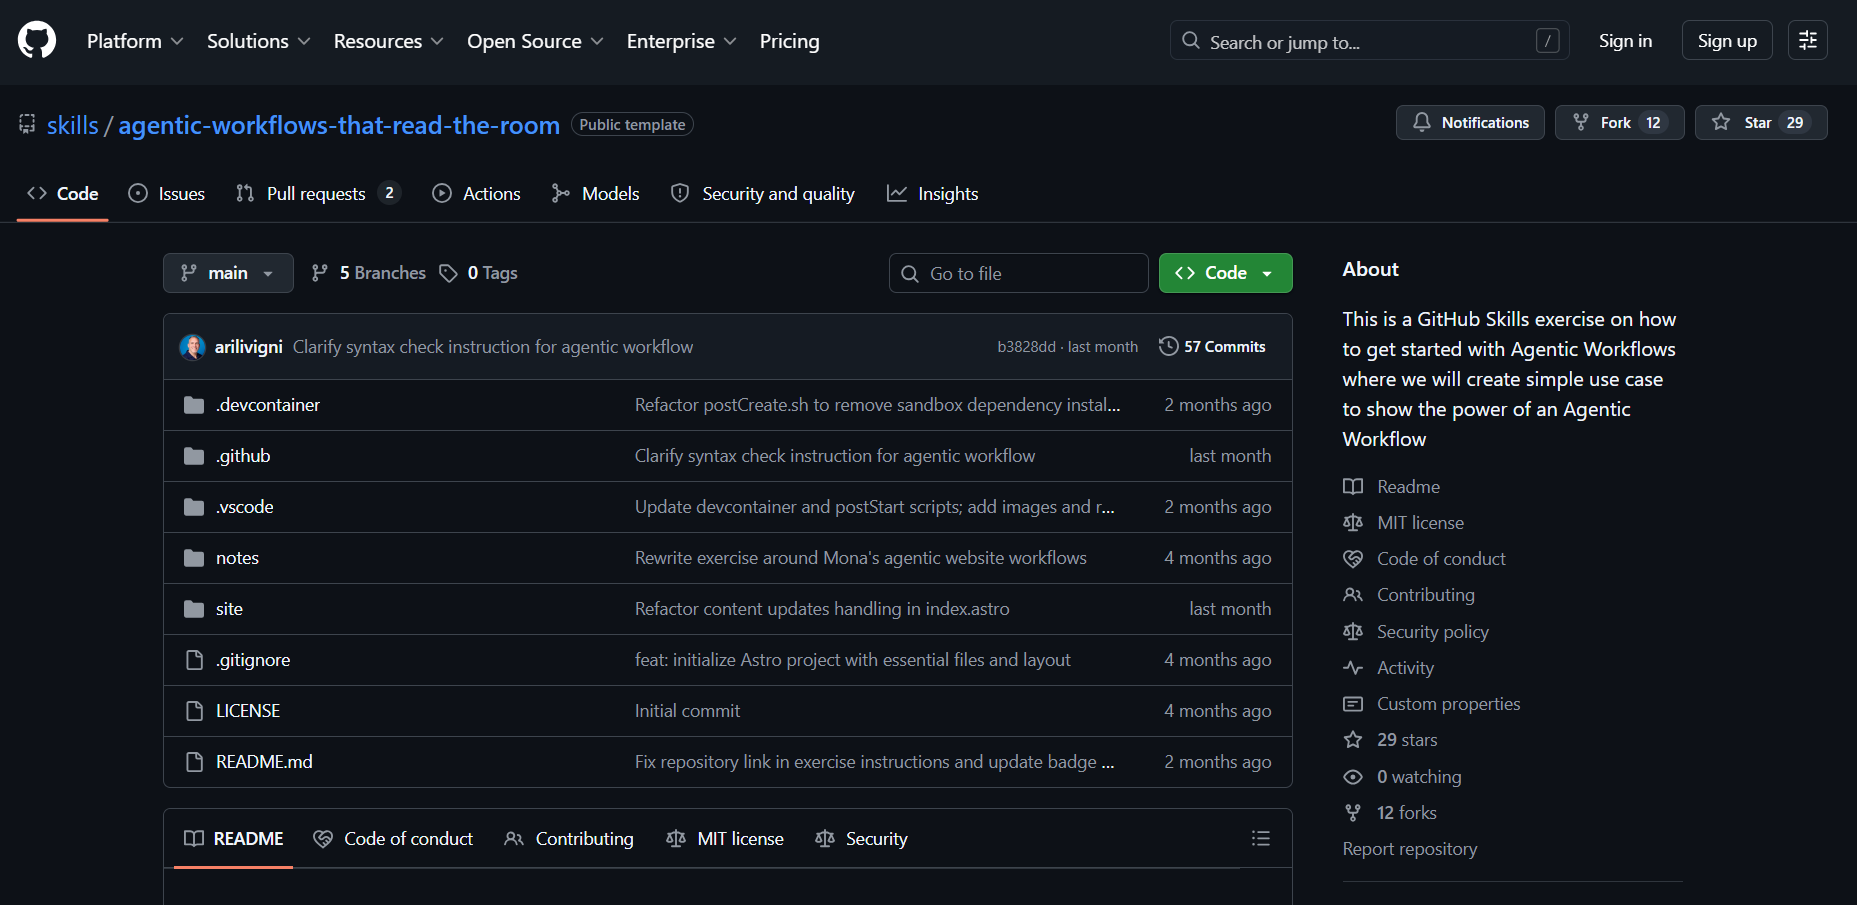Click the scale icon beside MIT license in About
The width and height of the screenshot is (1857, 905).
pos(1353,523)
